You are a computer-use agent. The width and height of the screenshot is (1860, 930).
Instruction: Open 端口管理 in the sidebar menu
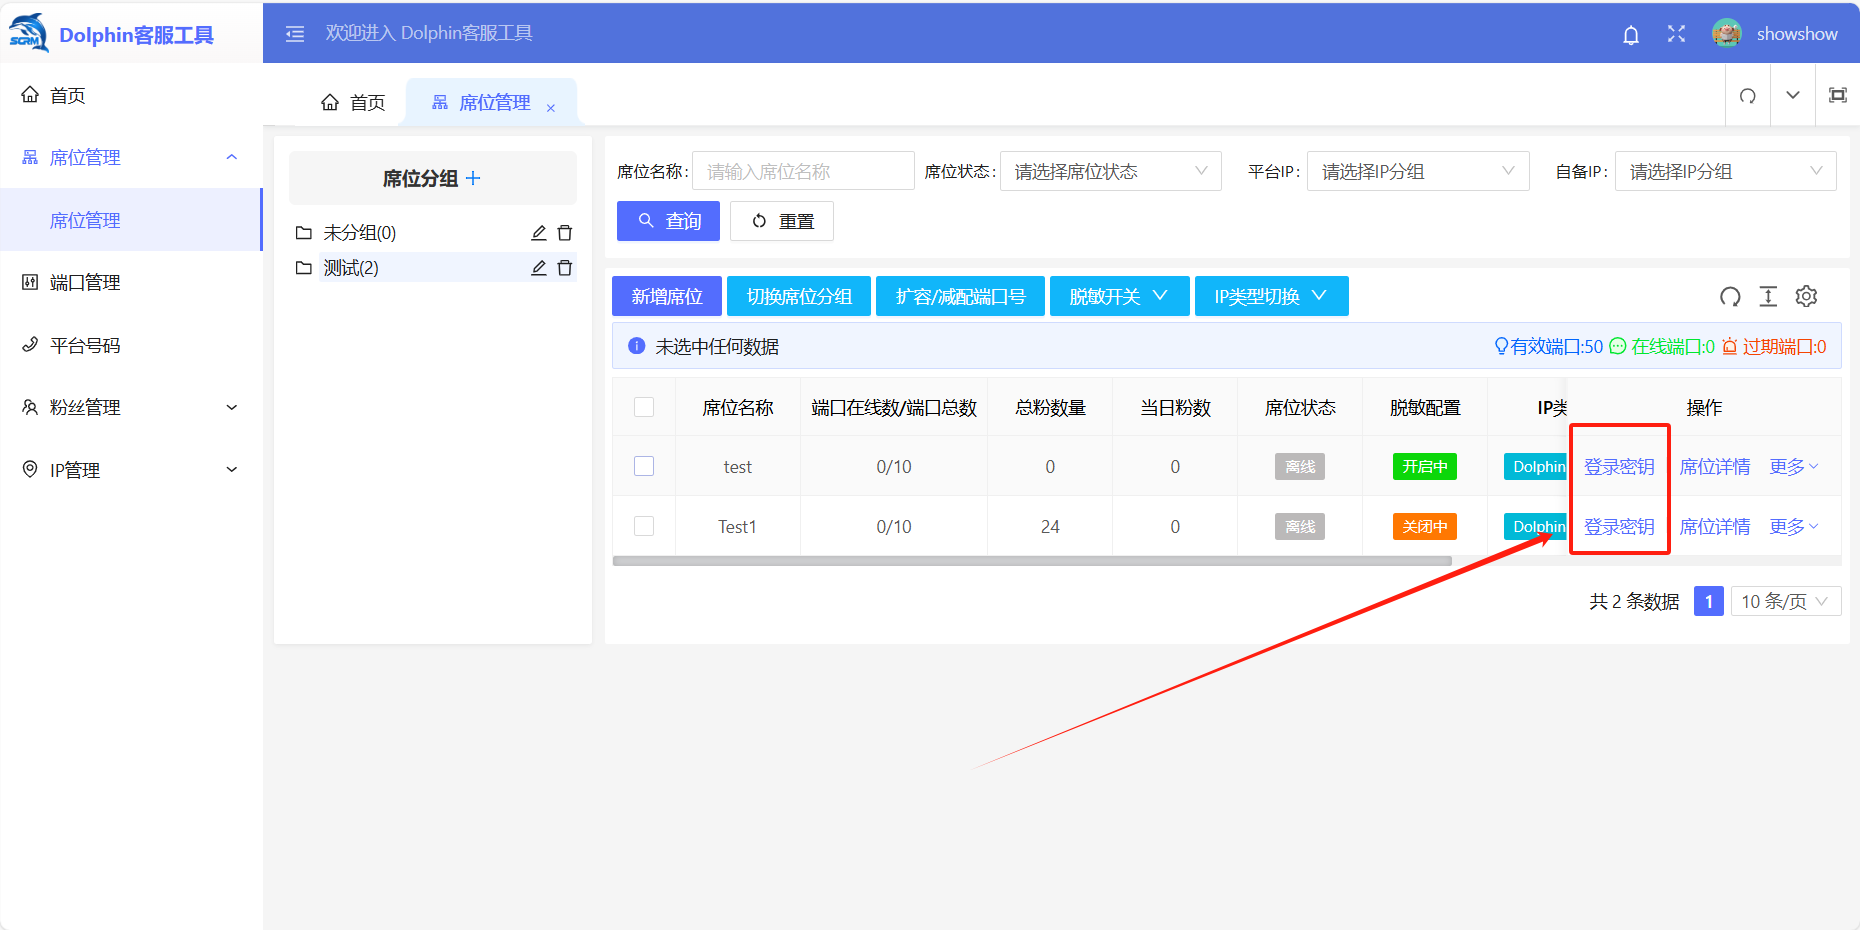(x=85, y=283)
